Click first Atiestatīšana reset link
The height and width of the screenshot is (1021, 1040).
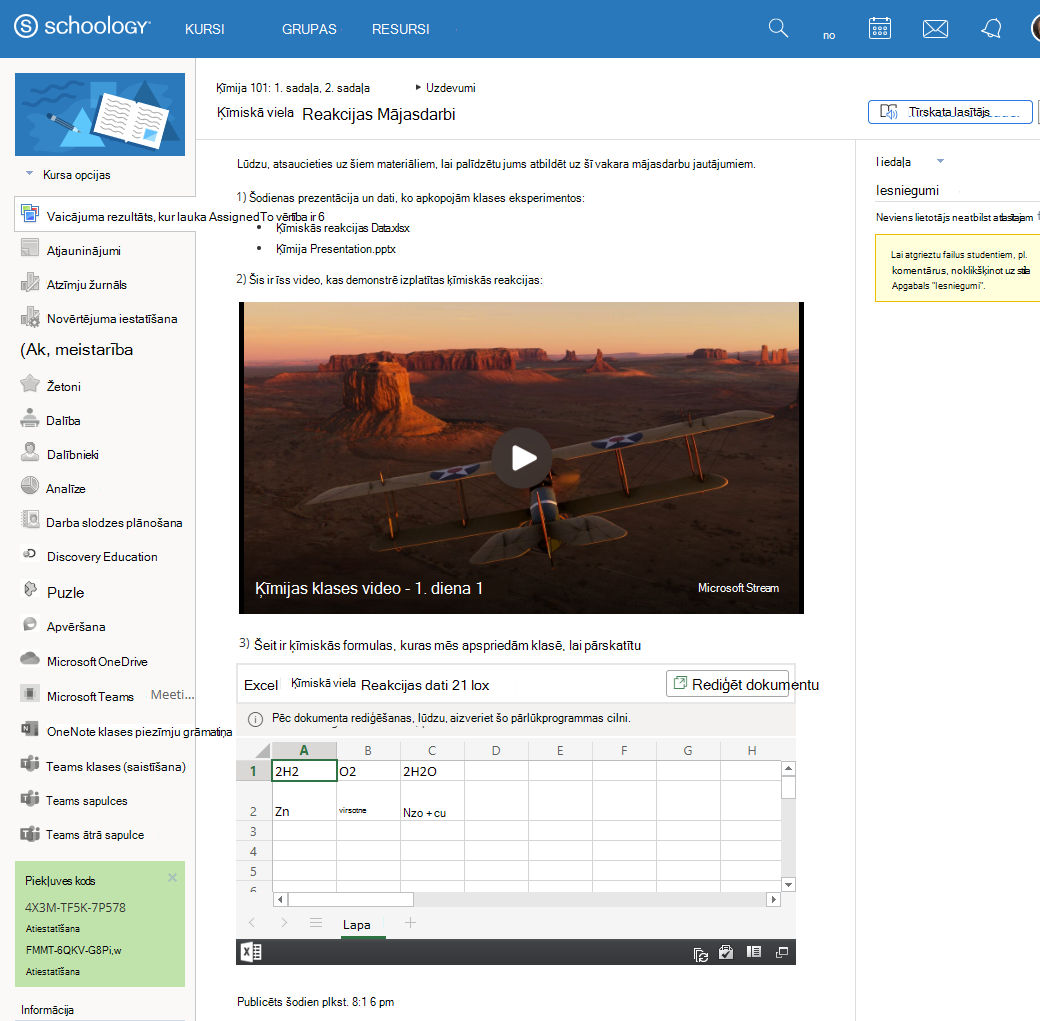tap(52, 929)
